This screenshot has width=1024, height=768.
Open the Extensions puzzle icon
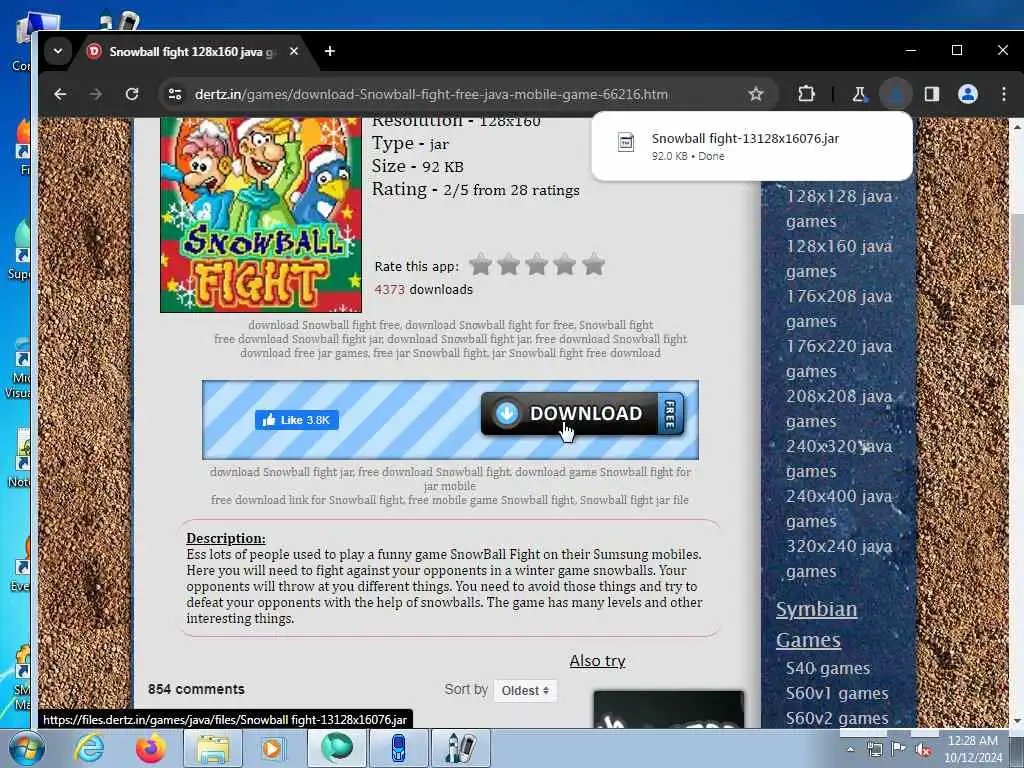(807, 94)
